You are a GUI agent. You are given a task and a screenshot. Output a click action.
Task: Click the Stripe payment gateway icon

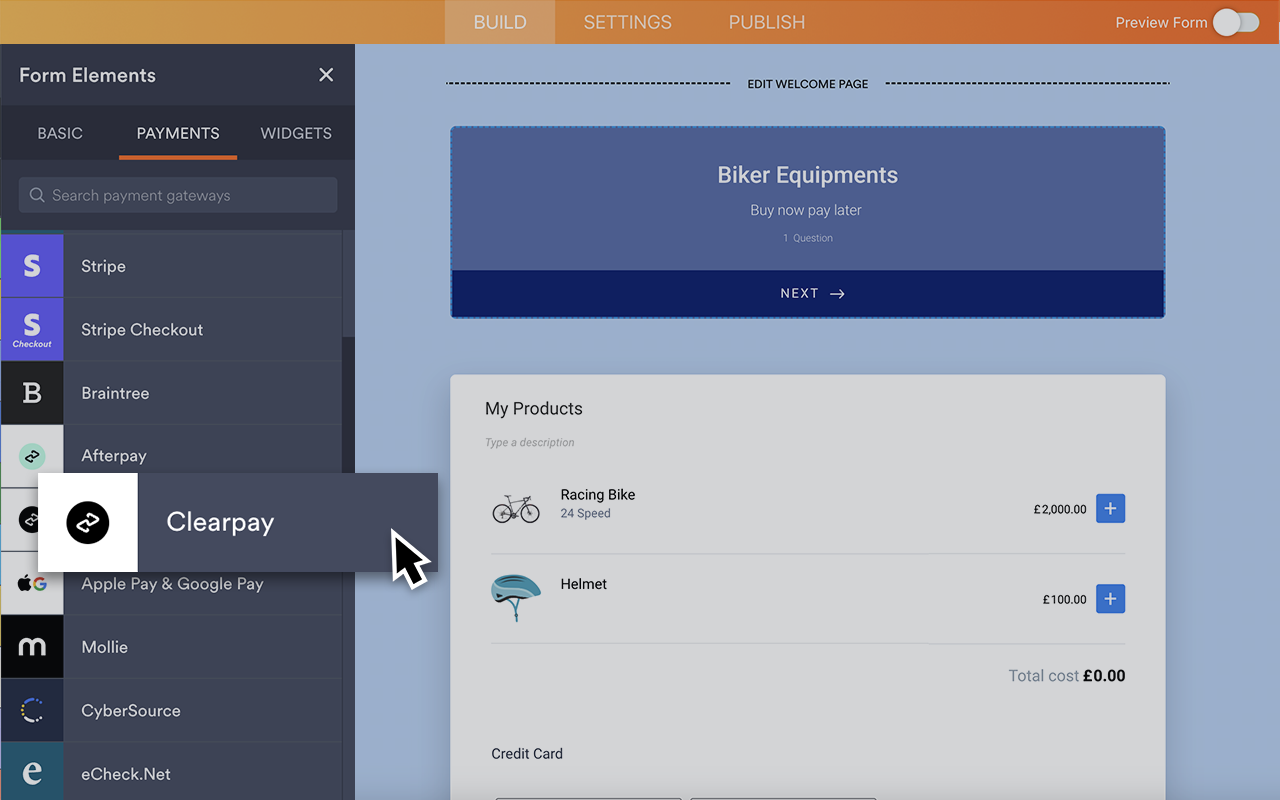coord(32,266)
